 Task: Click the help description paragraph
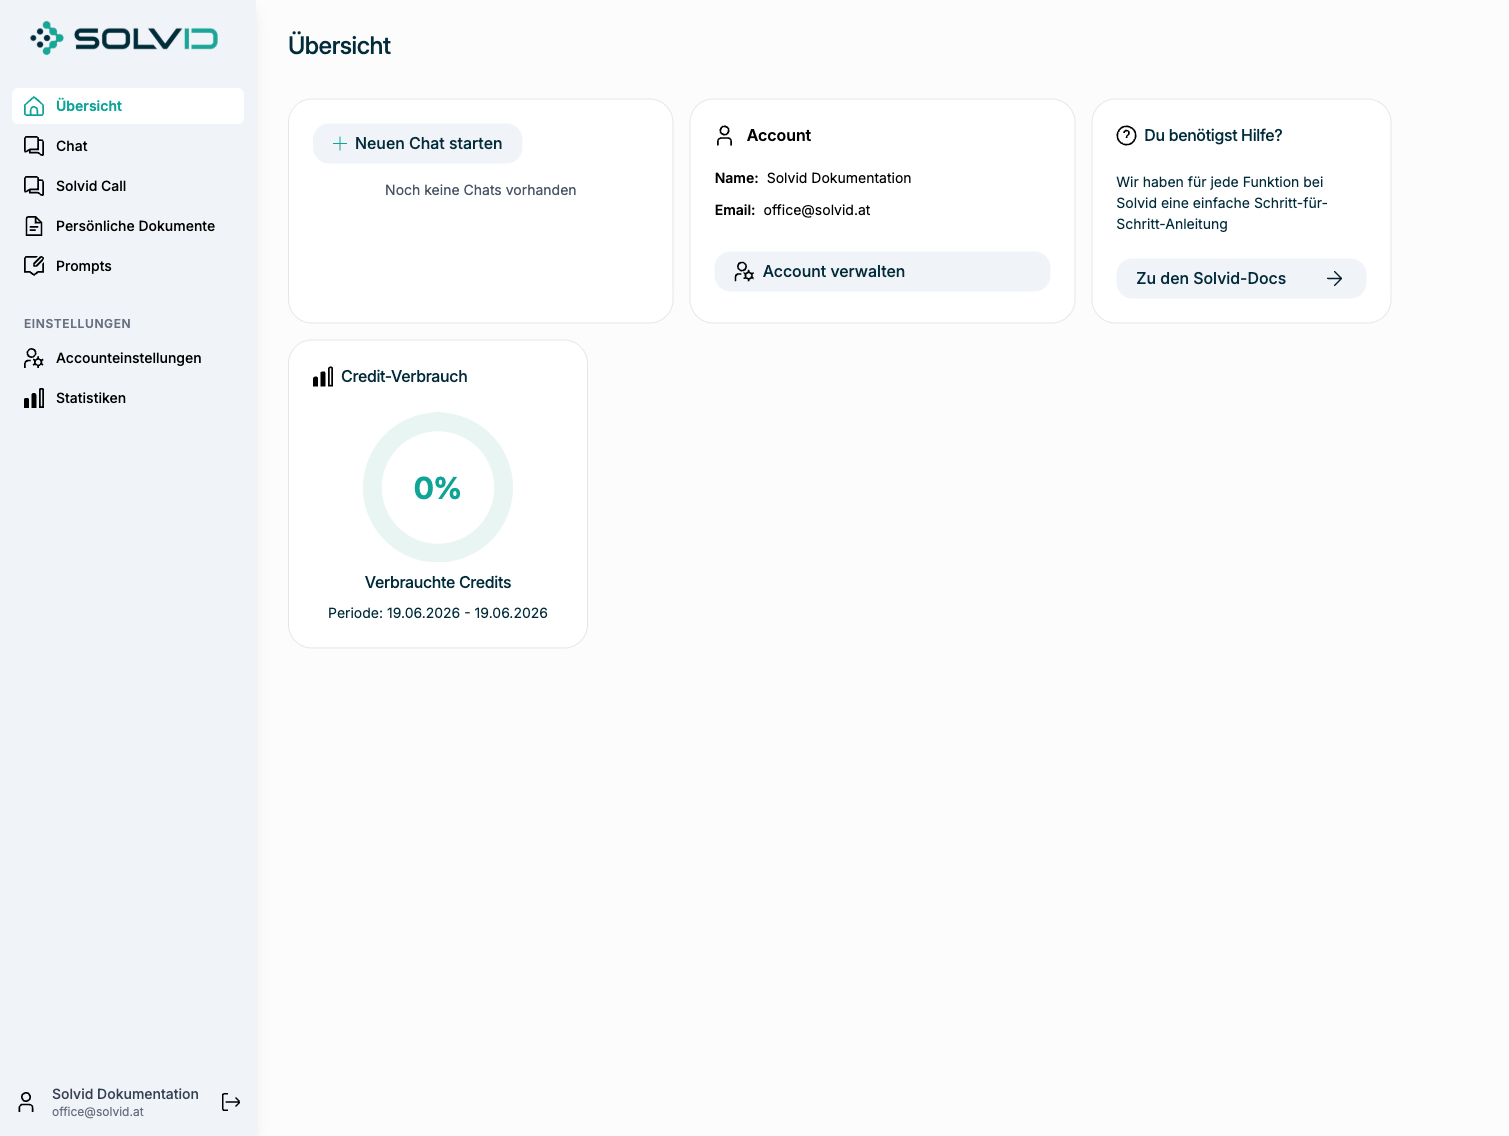click(1222, 203)
